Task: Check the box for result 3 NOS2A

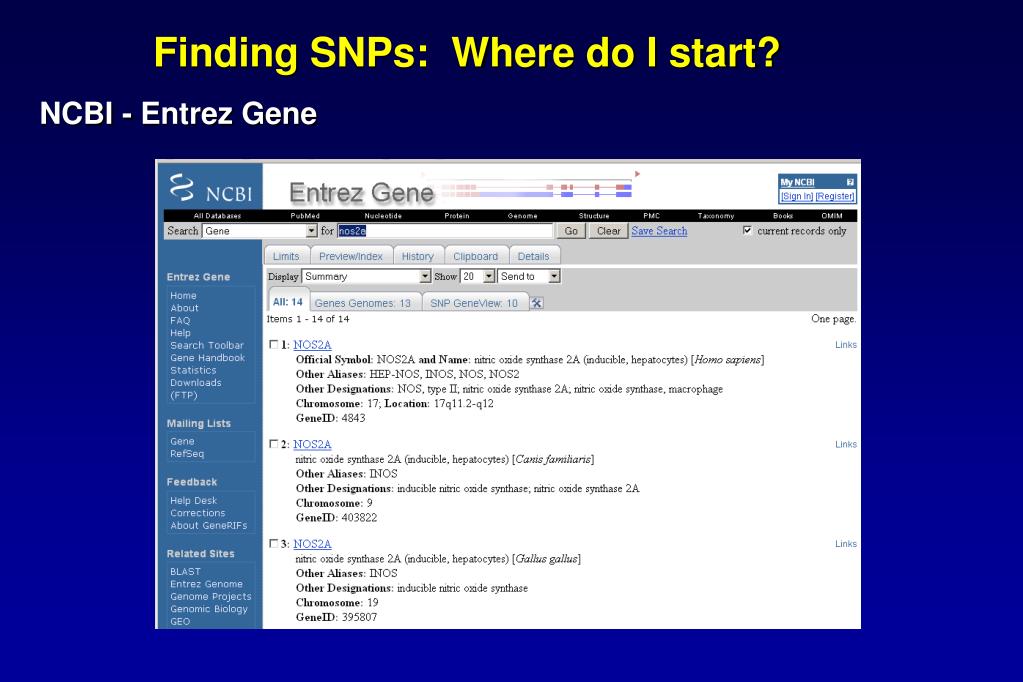Action: [273, 543]
